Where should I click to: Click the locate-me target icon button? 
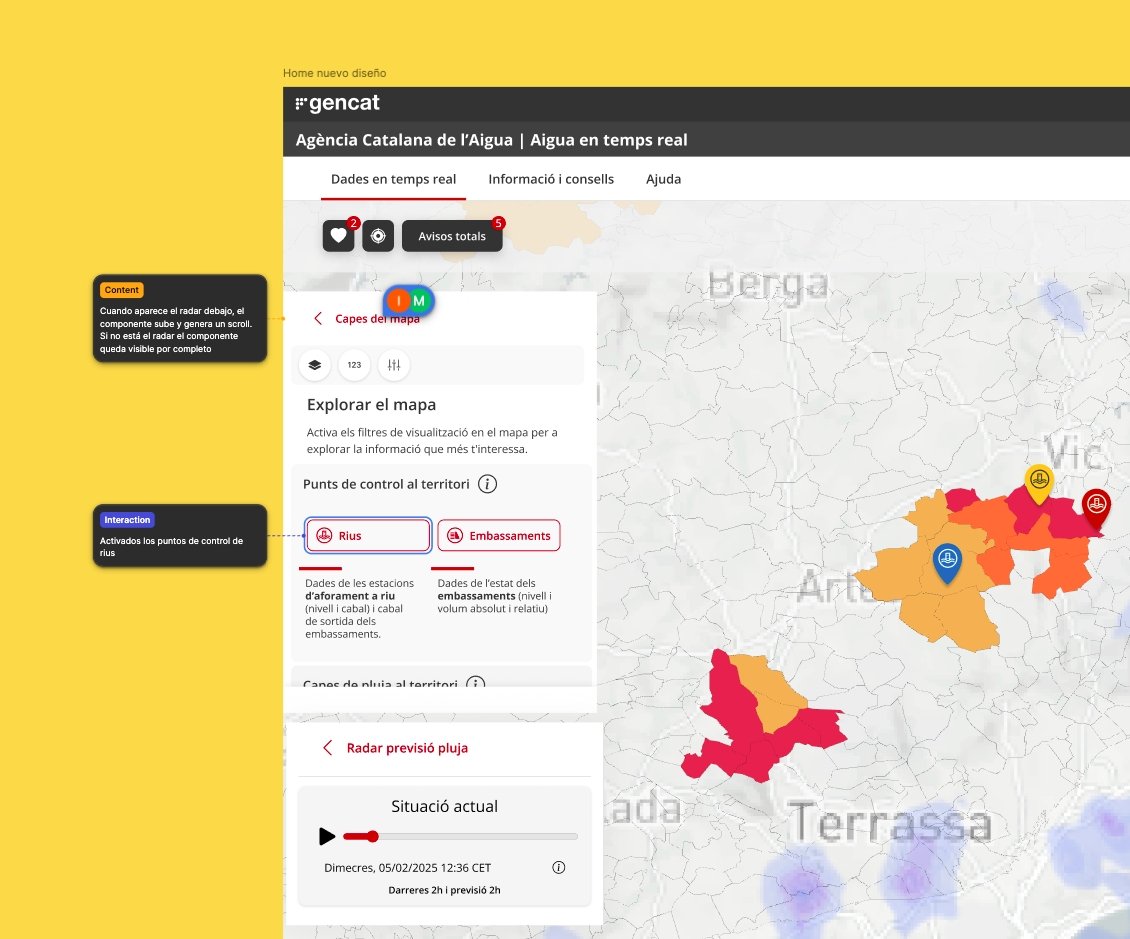tap(378, 236)
